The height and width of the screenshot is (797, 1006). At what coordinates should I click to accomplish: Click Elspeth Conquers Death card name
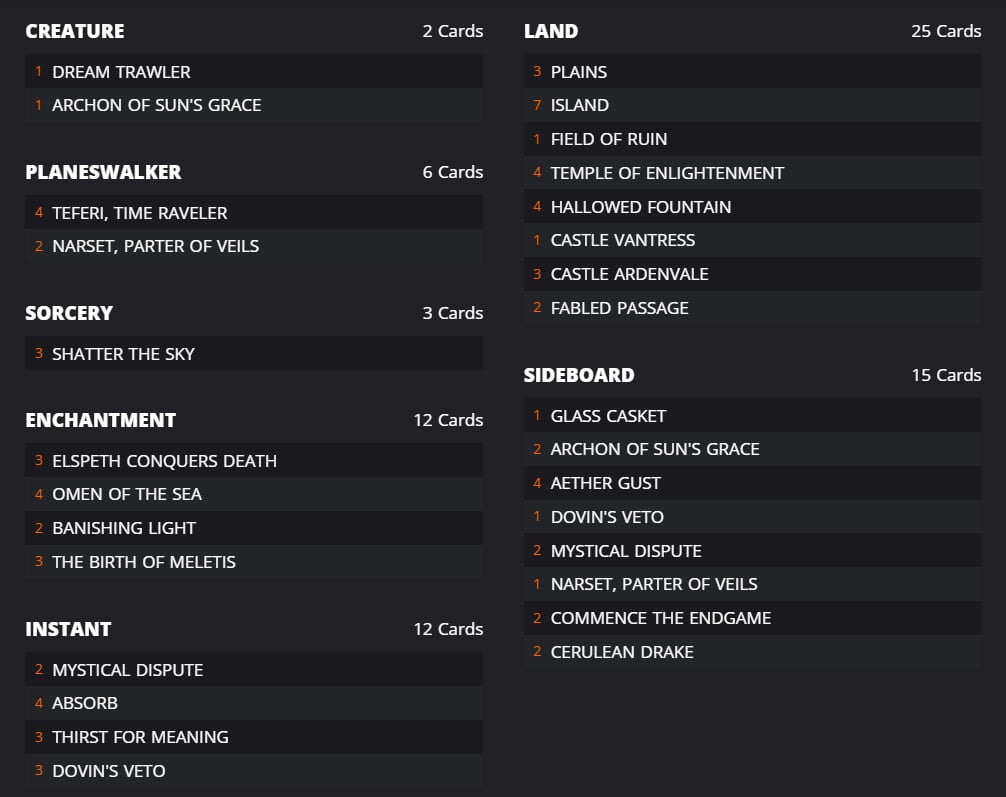point(164,461)
